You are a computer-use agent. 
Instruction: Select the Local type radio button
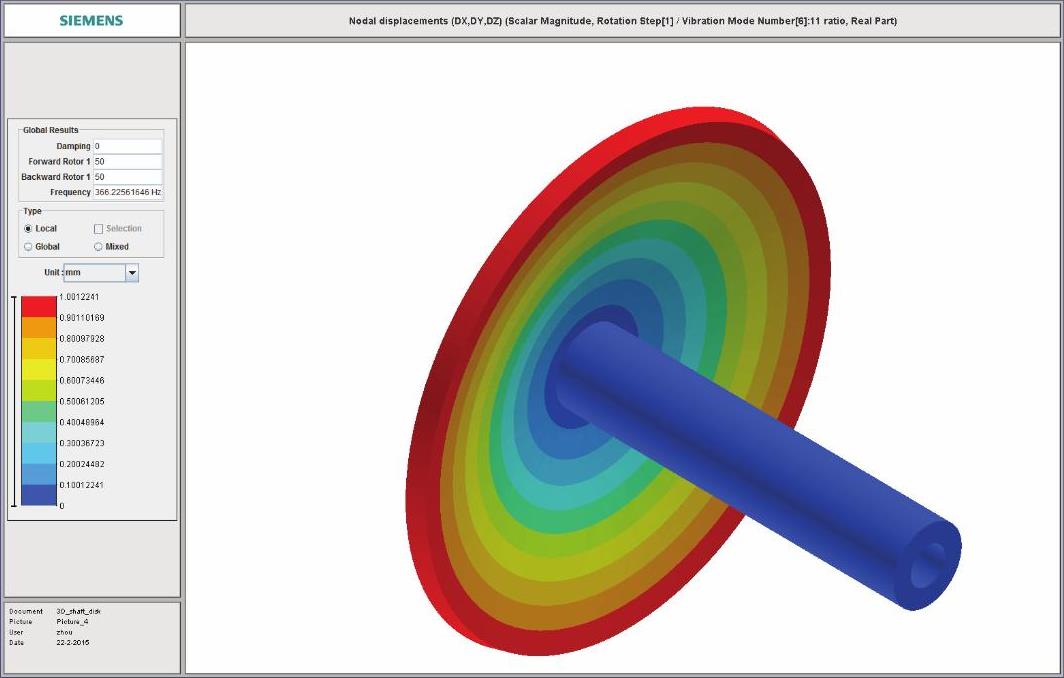pos(28,229)
